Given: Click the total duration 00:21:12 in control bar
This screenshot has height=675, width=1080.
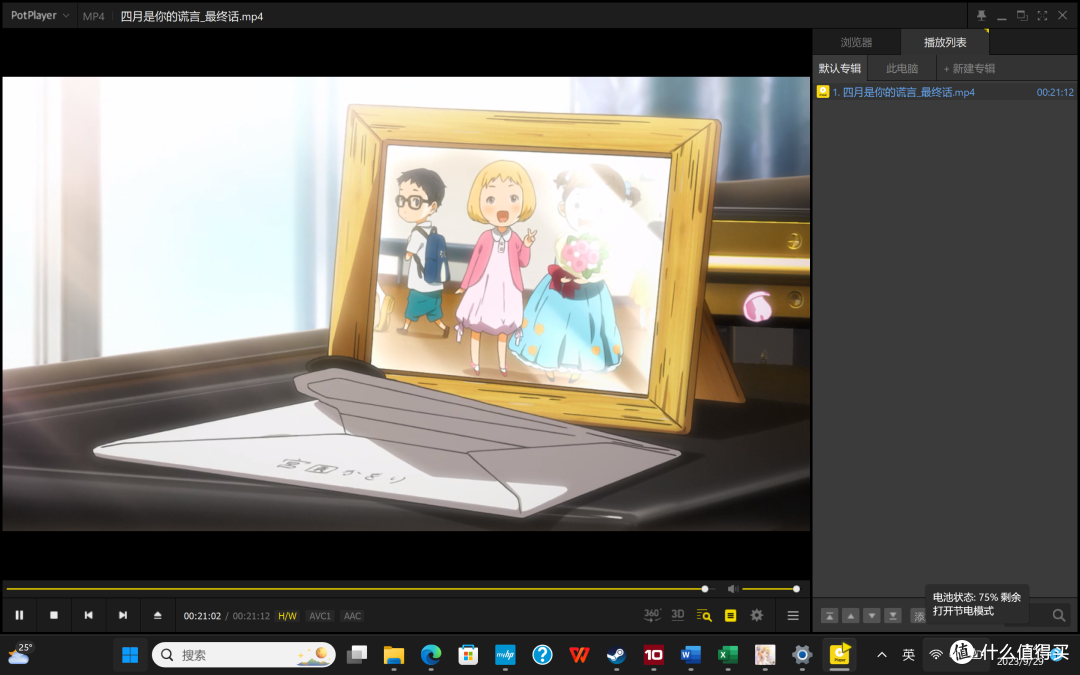Looking at the screenshot, I should click(251, 616).
